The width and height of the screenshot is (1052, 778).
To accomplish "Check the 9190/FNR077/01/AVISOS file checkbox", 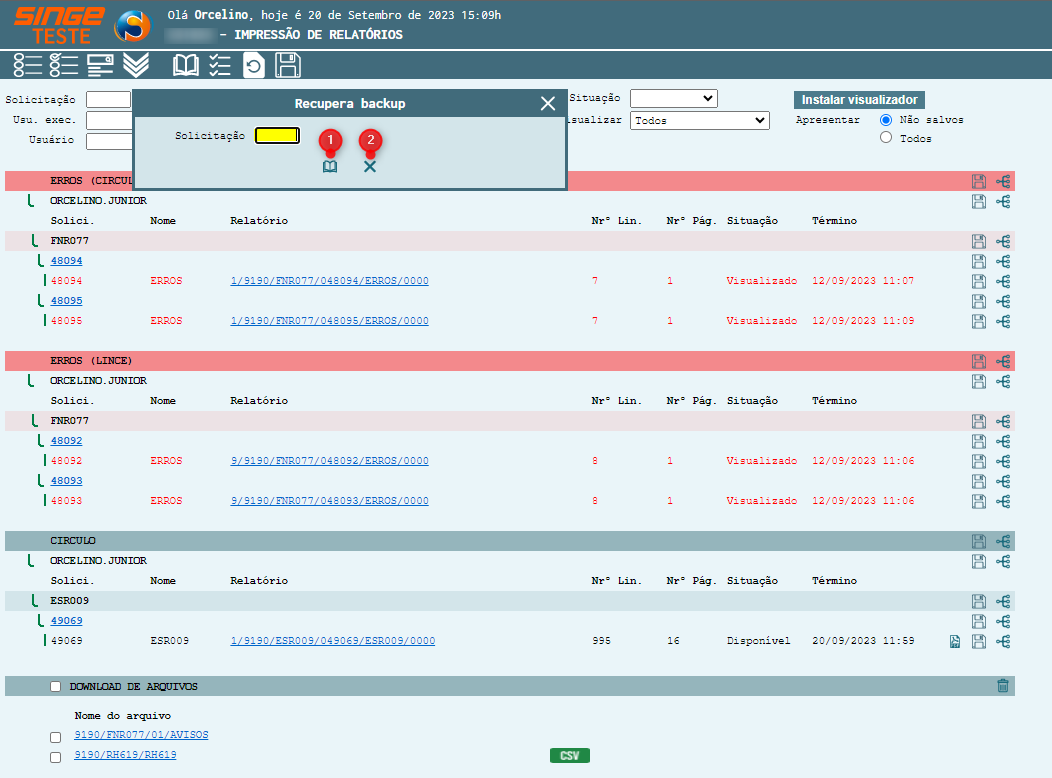I will click(56, 737).
